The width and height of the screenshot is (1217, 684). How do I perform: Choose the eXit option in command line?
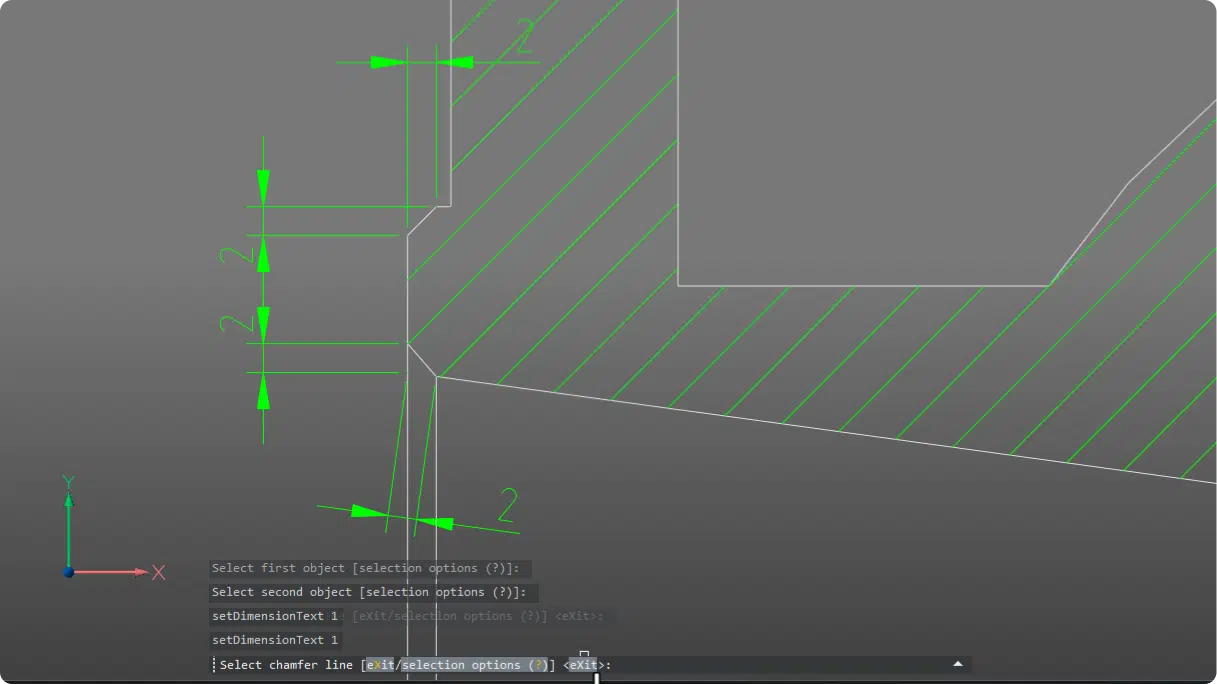tap(378, 664)
